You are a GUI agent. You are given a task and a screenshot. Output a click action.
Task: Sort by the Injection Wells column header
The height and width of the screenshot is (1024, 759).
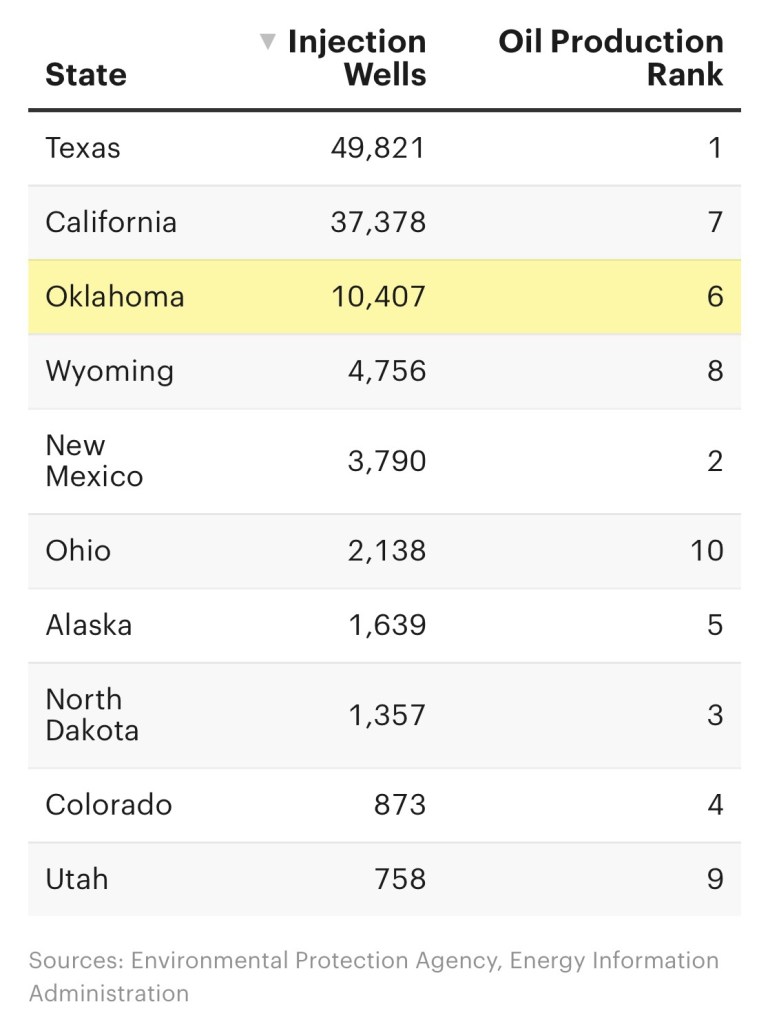(x=356, y=58)
